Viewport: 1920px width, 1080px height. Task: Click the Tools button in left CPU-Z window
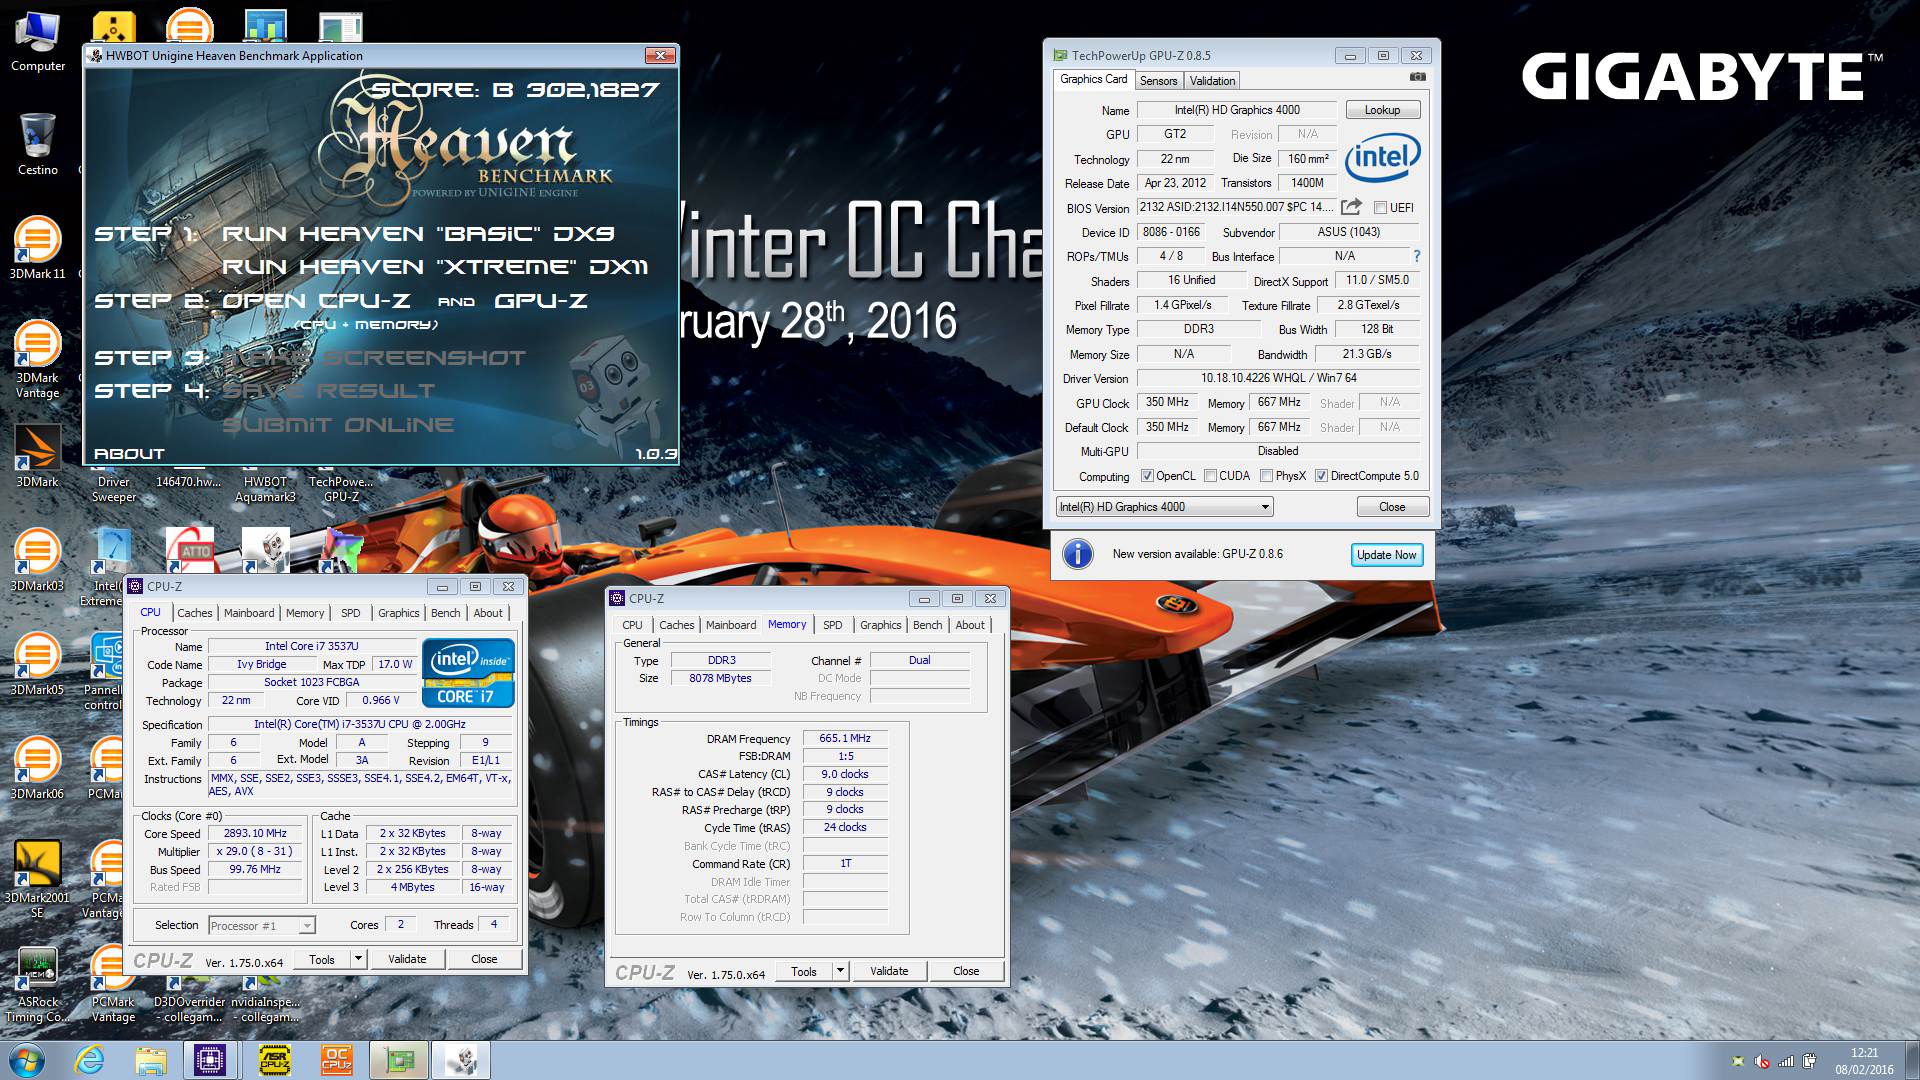322,959
